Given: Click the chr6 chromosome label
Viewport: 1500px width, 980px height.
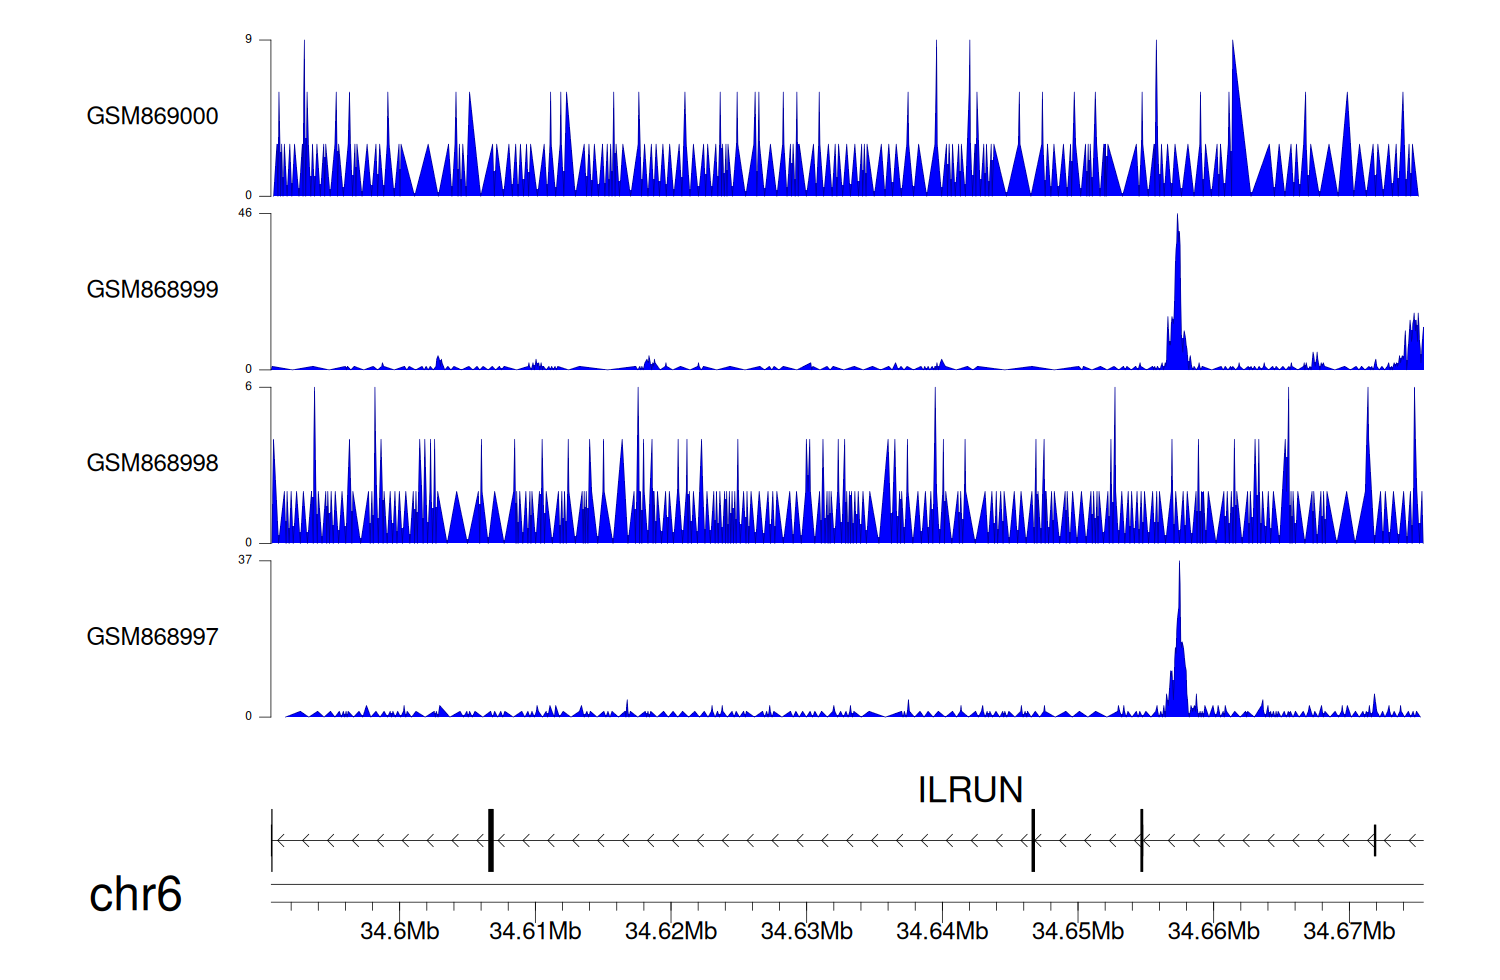Looking at the screenshot, I should [135, 894].
